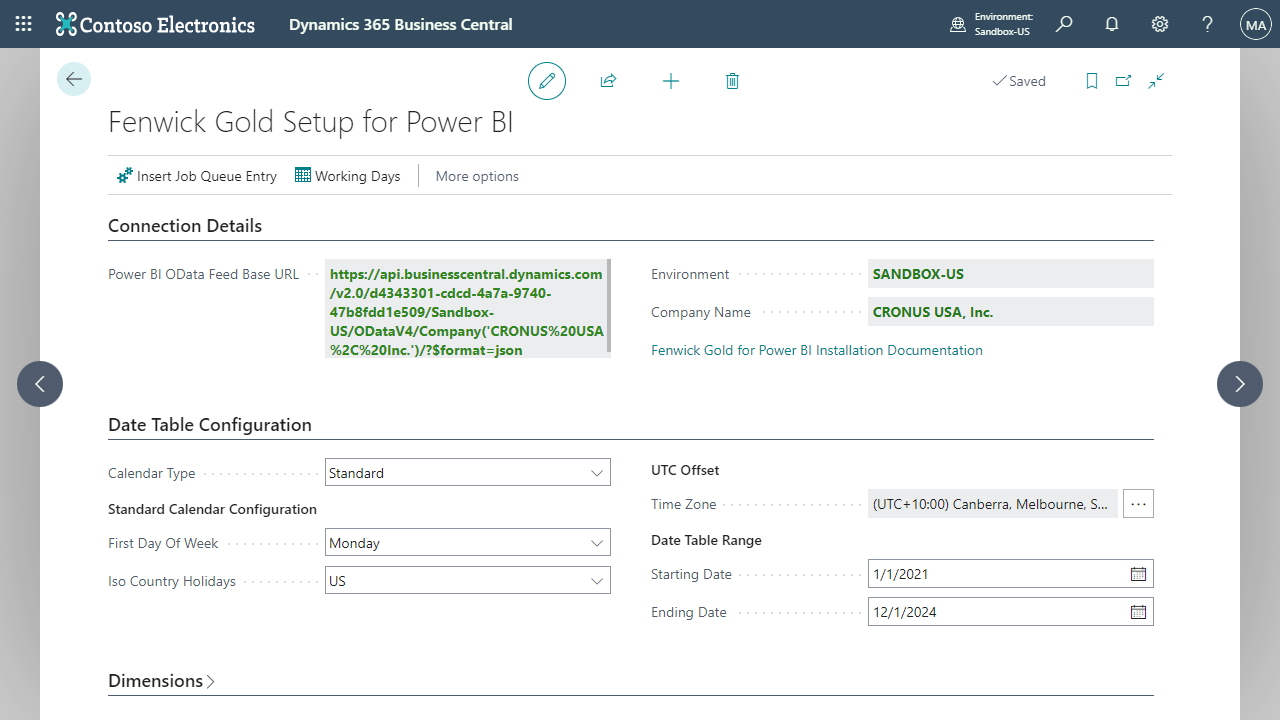1280x720 pixels.
Task: Go back with the arrow button
Action: (74, 79)
